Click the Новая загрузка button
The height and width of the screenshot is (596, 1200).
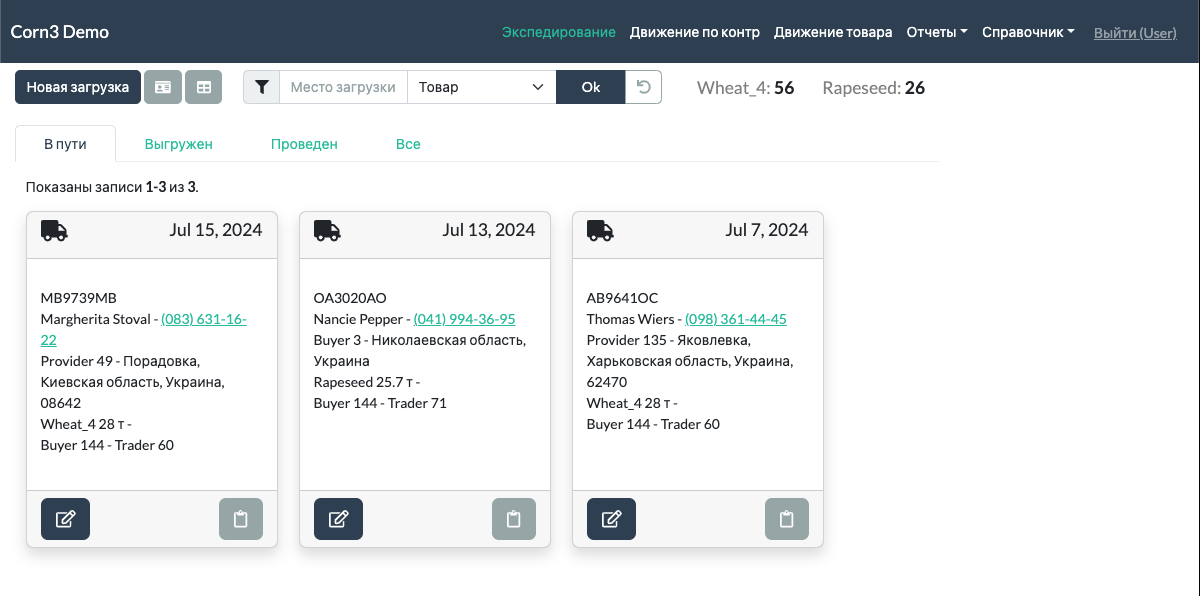coord(78,87)
